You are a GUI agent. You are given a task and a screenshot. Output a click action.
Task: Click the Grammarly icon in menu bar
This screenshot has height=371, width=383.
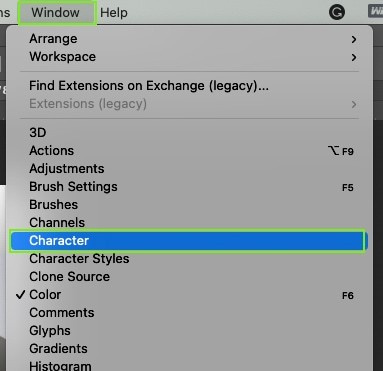pos(337,13)
